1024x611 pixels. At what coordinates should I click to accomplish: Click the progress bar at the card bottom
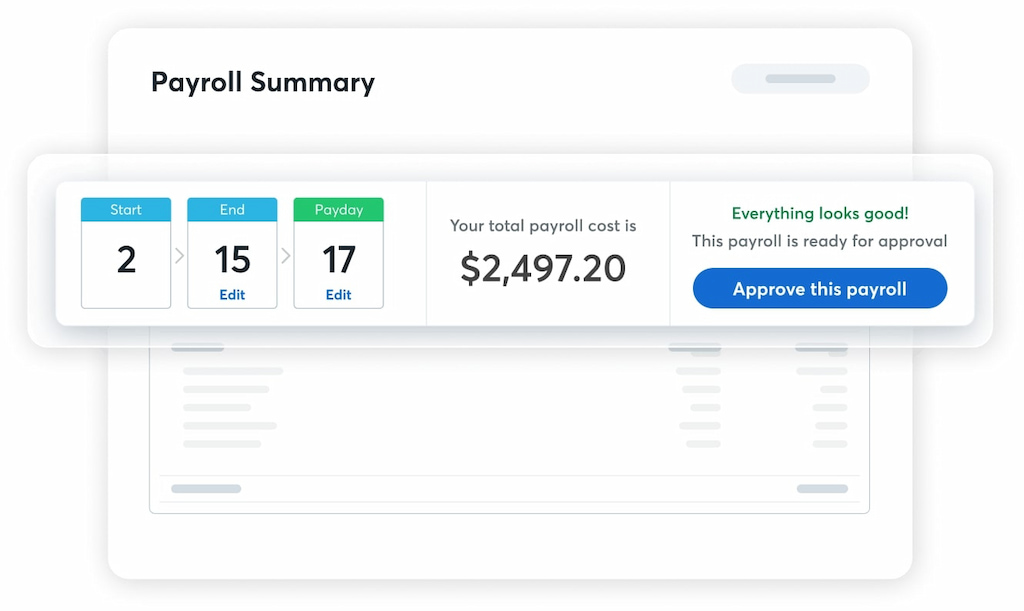206,489
